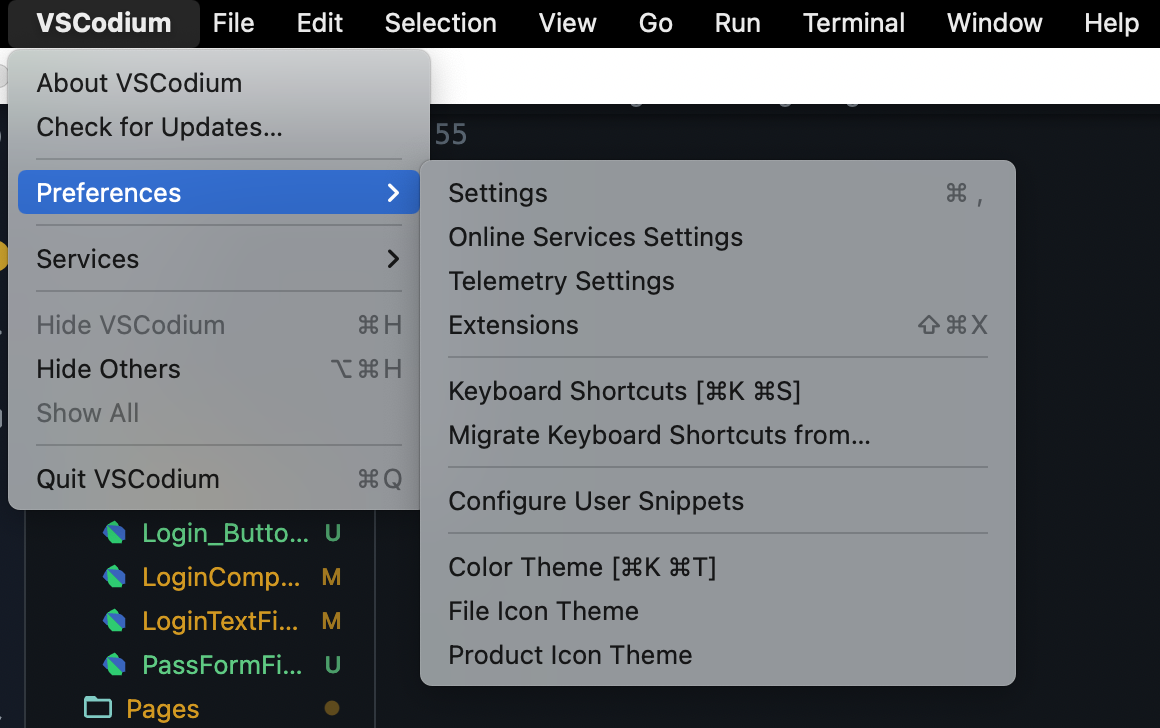Click the Preferences menu entry
The height and width of the screenshot is (728, 1160).
click(219, 192)
